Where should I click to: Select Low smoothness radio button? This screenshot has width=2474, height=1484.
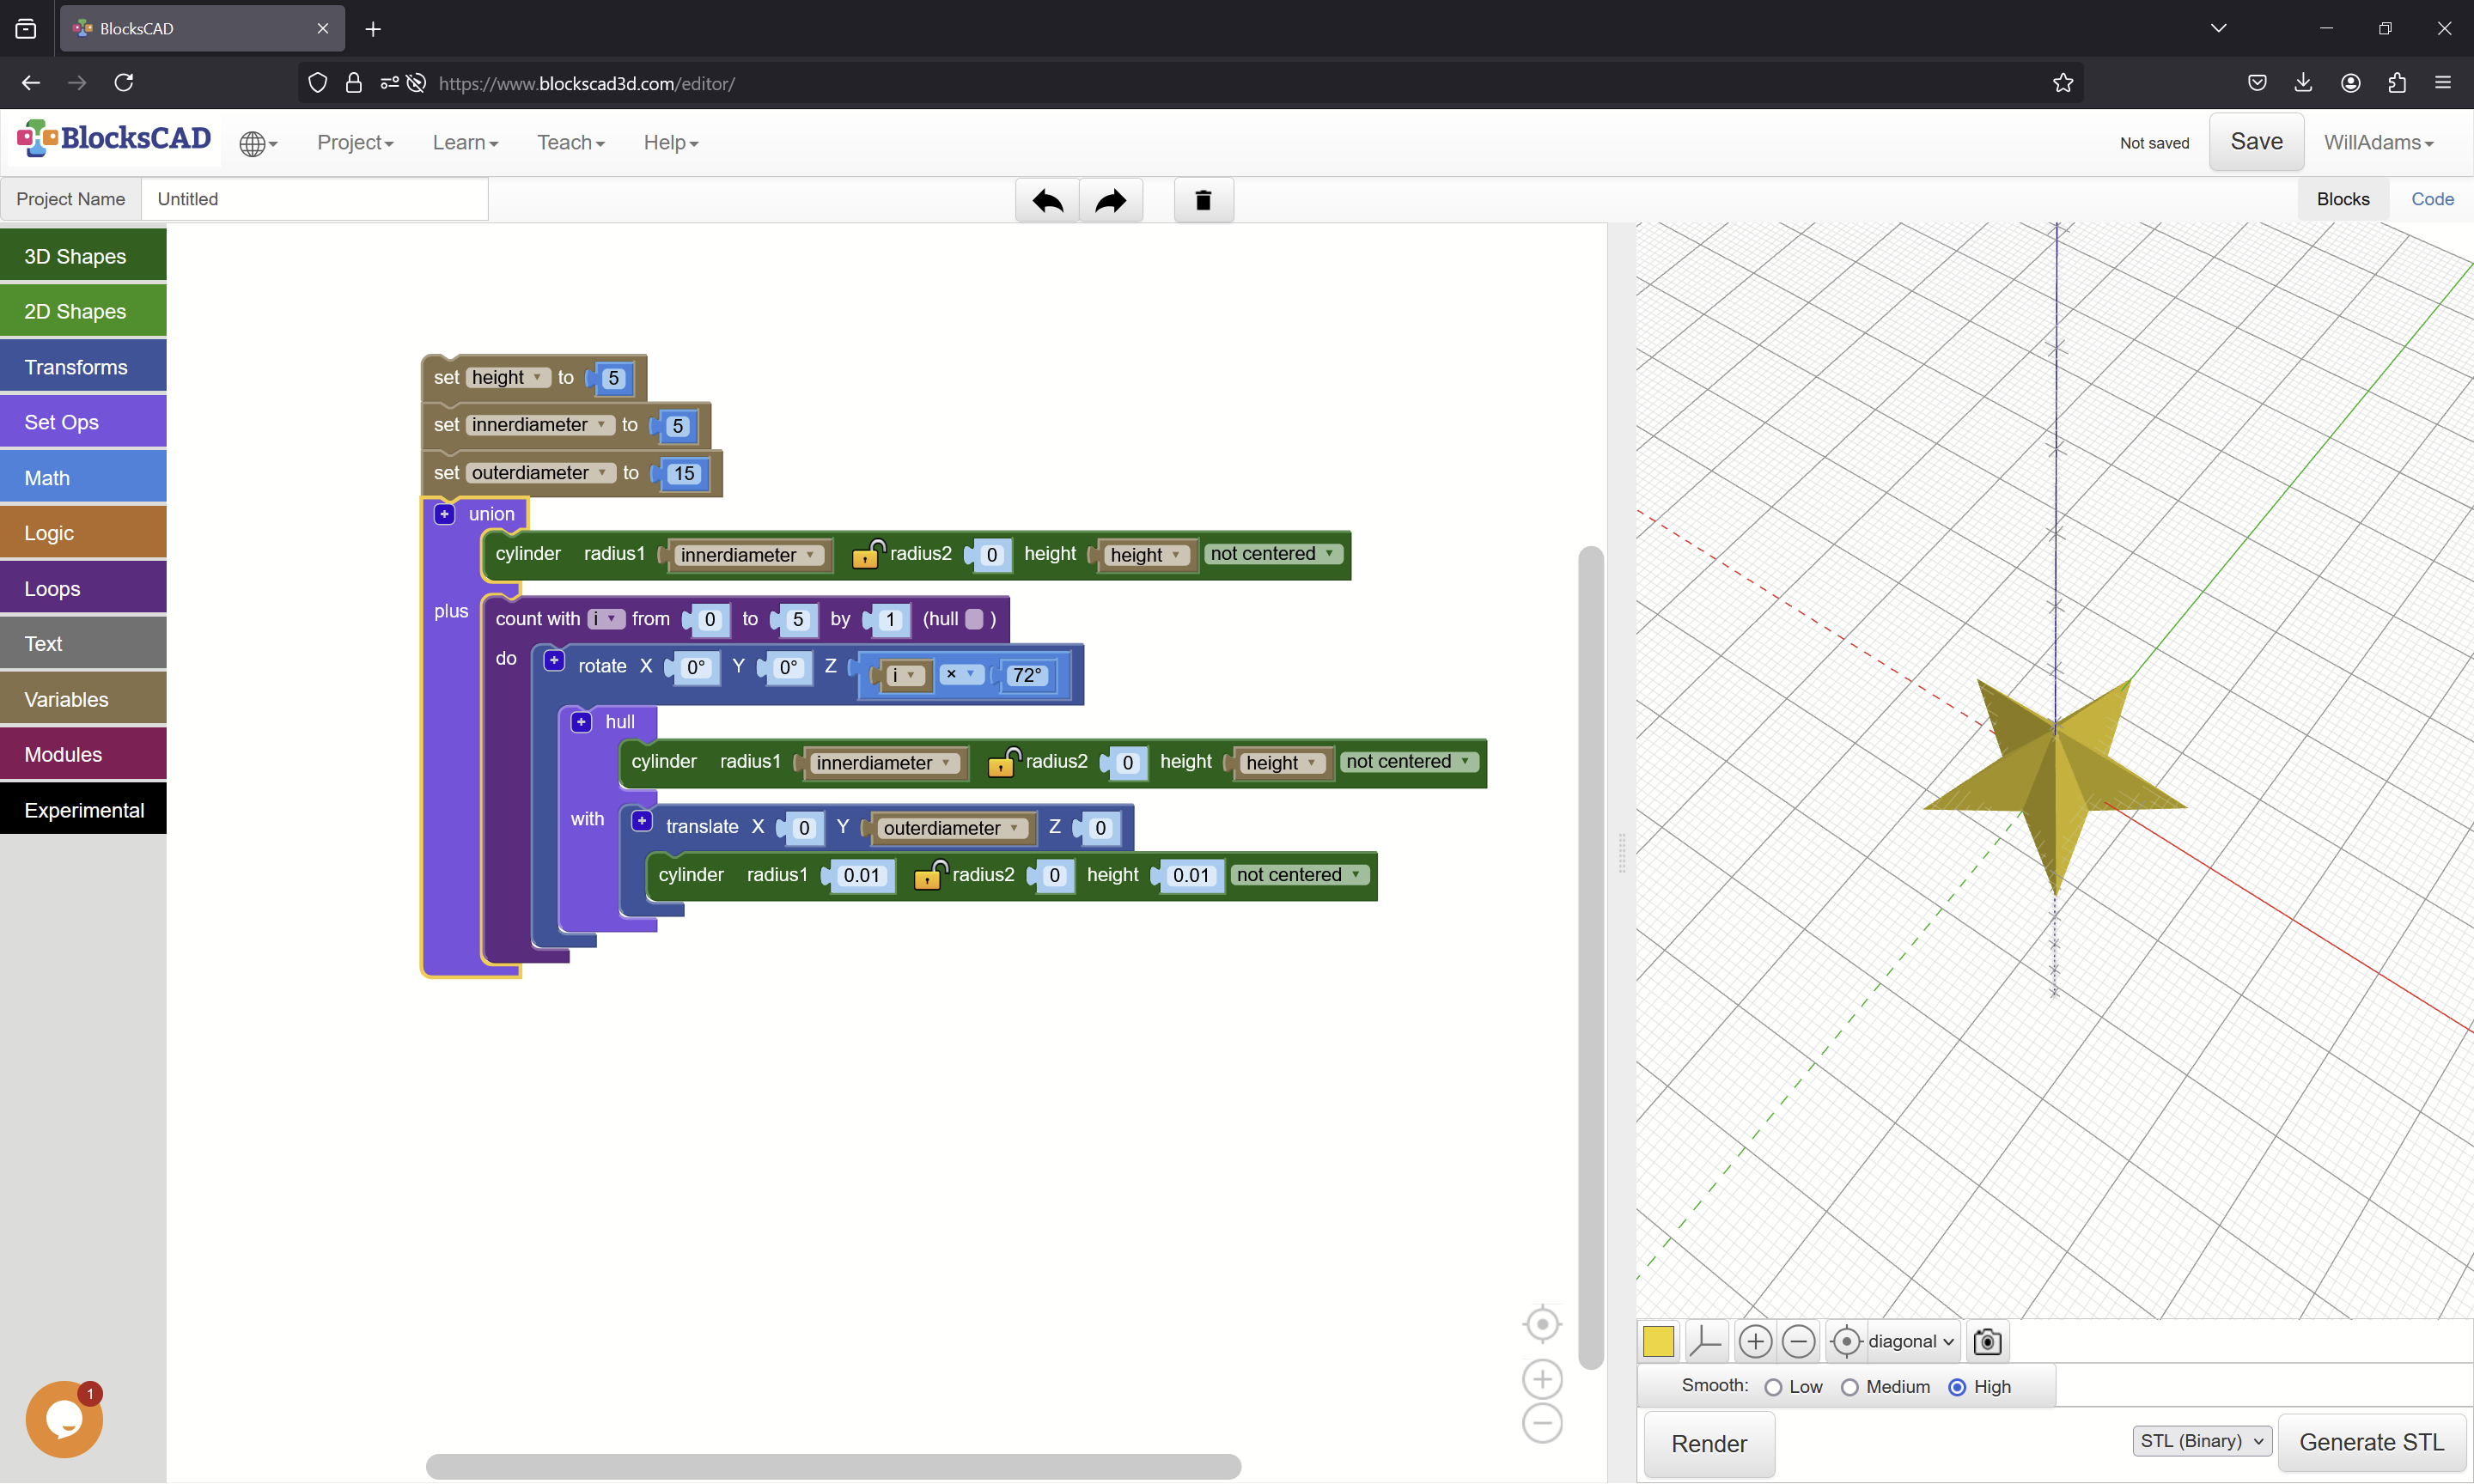tap(1773, 1388)
